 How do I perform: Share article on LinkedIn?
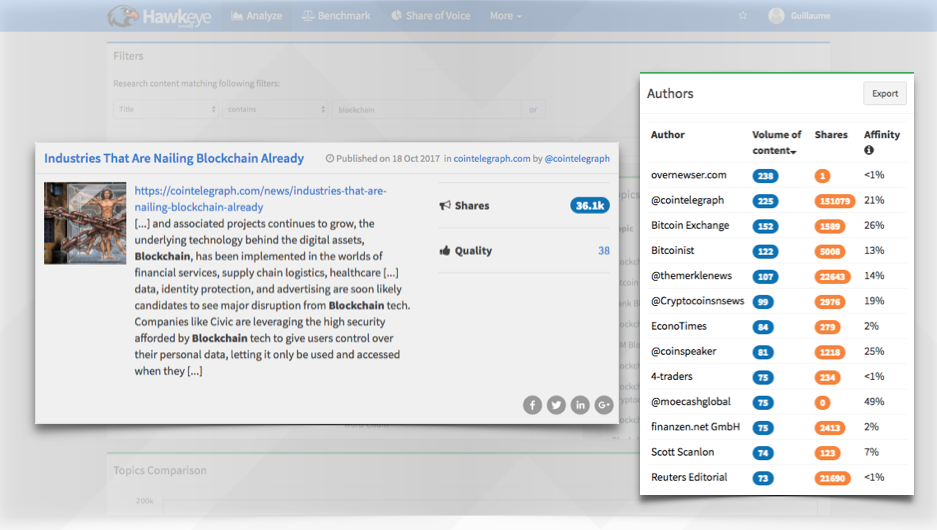click(580, 405)
